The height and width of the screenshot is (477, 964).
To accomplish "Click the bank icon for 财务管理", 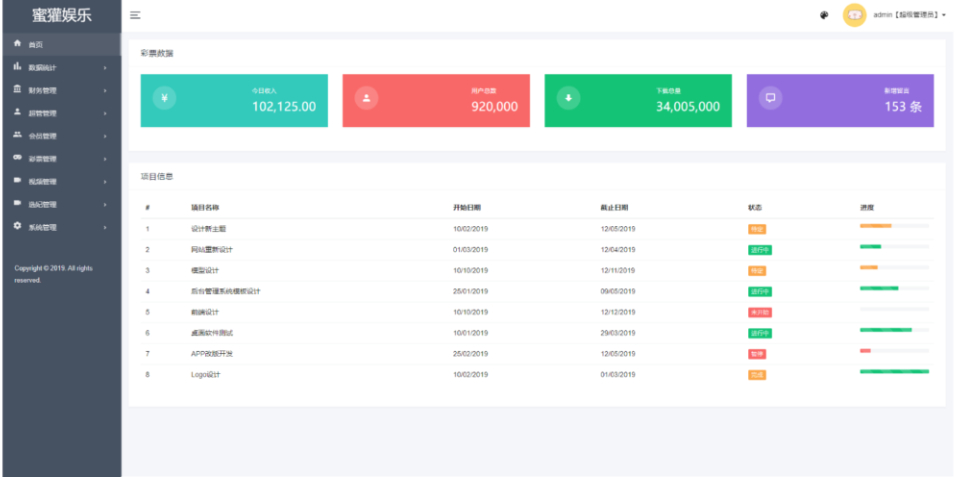I will click(x=17, y=90).
